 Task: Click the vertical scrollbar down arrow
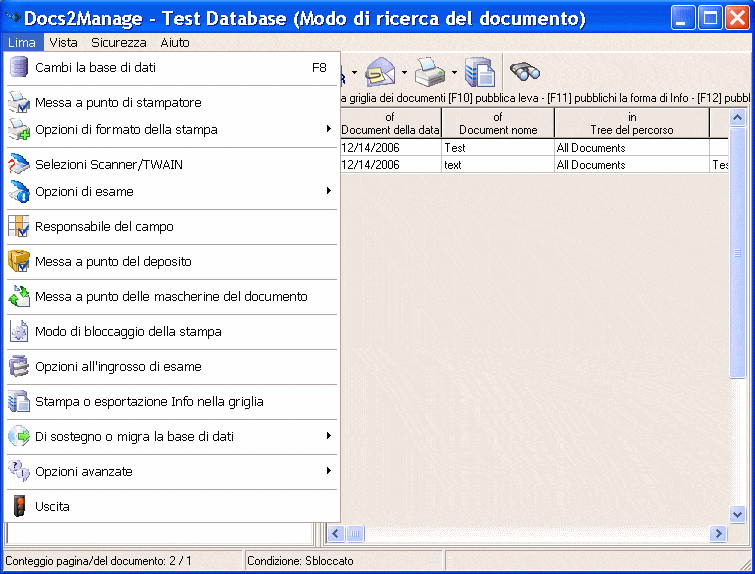[737, 514]
